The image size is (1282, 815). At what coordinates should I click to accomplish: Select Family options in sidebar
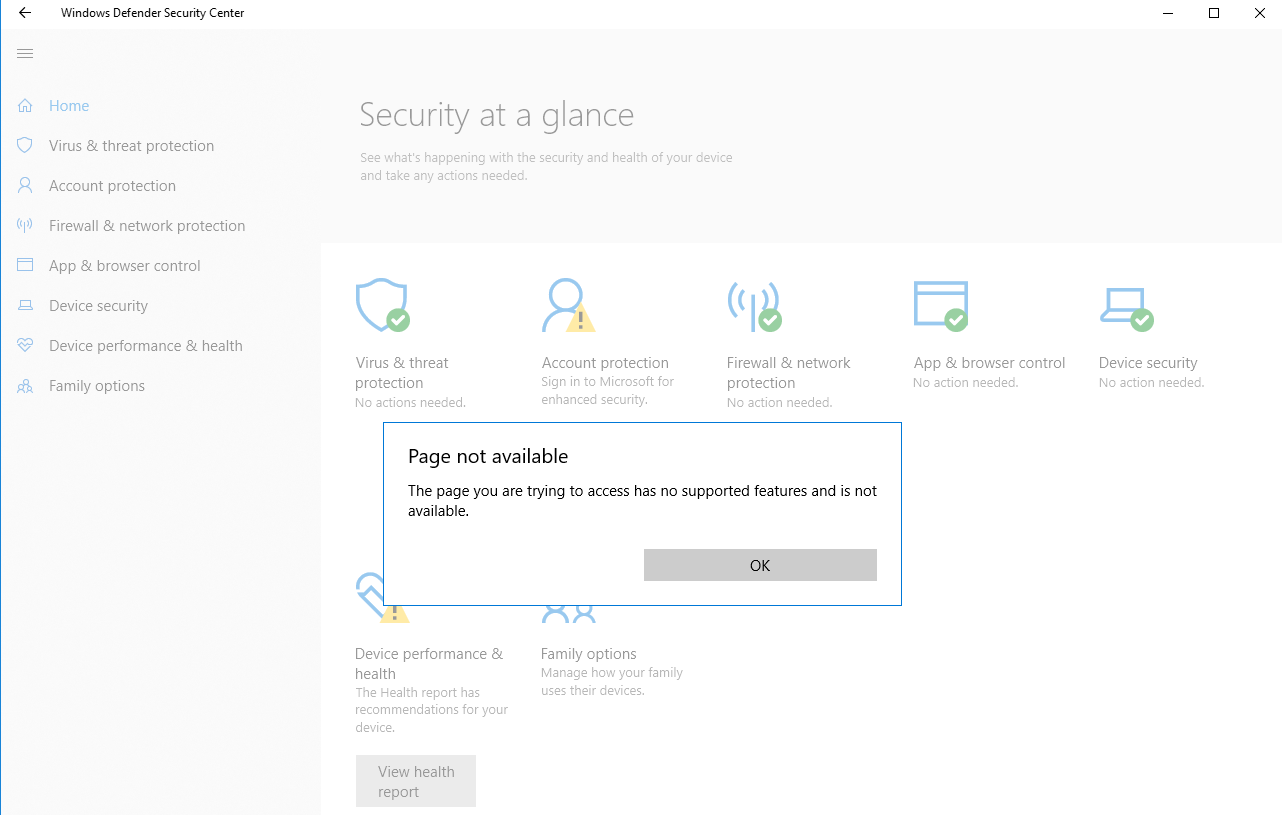pos(97,385)
